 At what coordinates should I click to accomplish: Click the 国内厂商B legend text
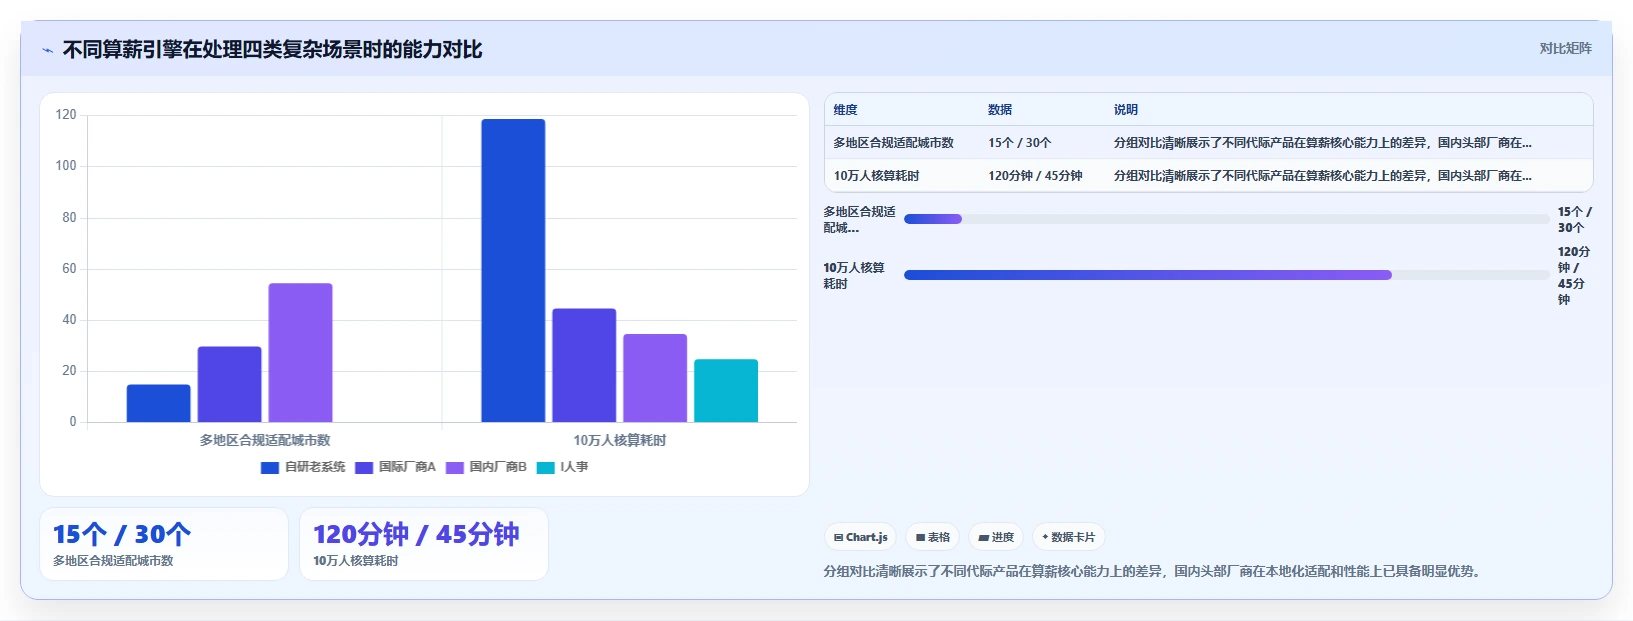pos(498,467)
